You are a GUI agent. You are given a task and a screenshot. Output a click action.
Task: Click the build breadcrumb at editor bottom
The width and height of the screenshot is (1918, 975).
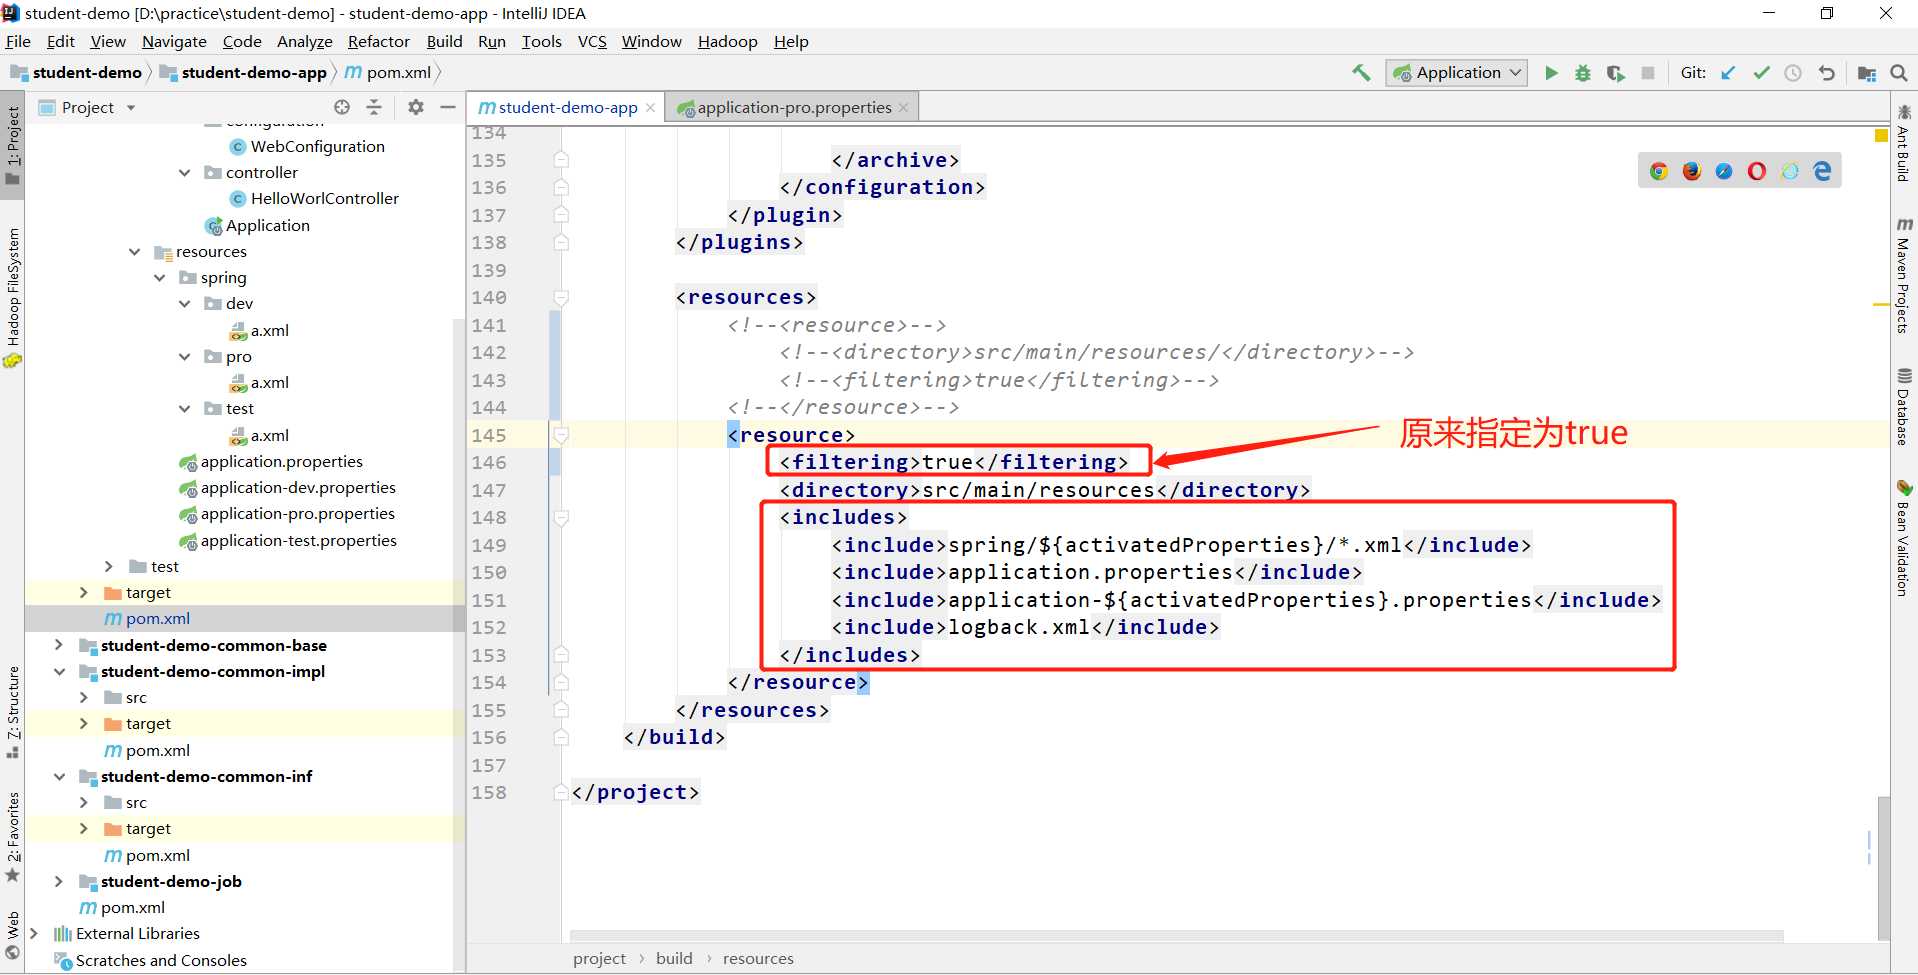click(x=674, y=959)
